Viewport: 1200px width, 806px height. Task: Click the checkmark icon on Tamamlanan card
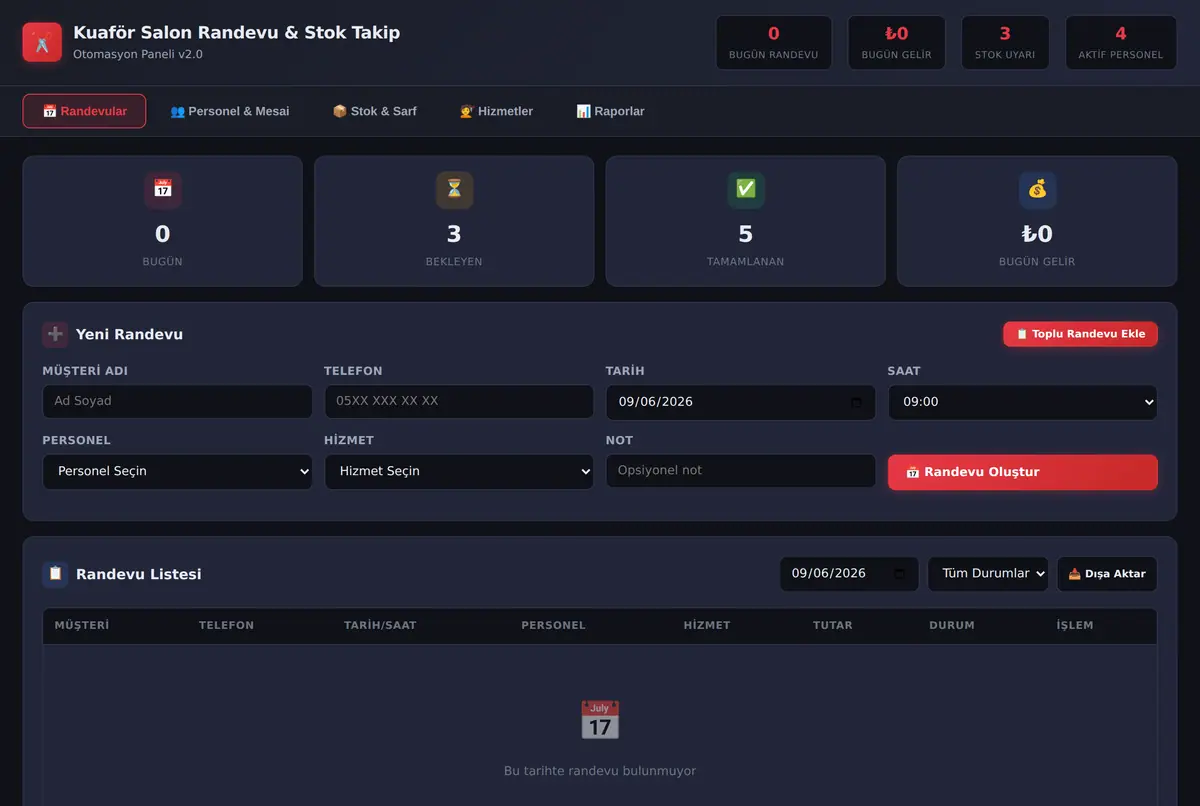[746, 189]
